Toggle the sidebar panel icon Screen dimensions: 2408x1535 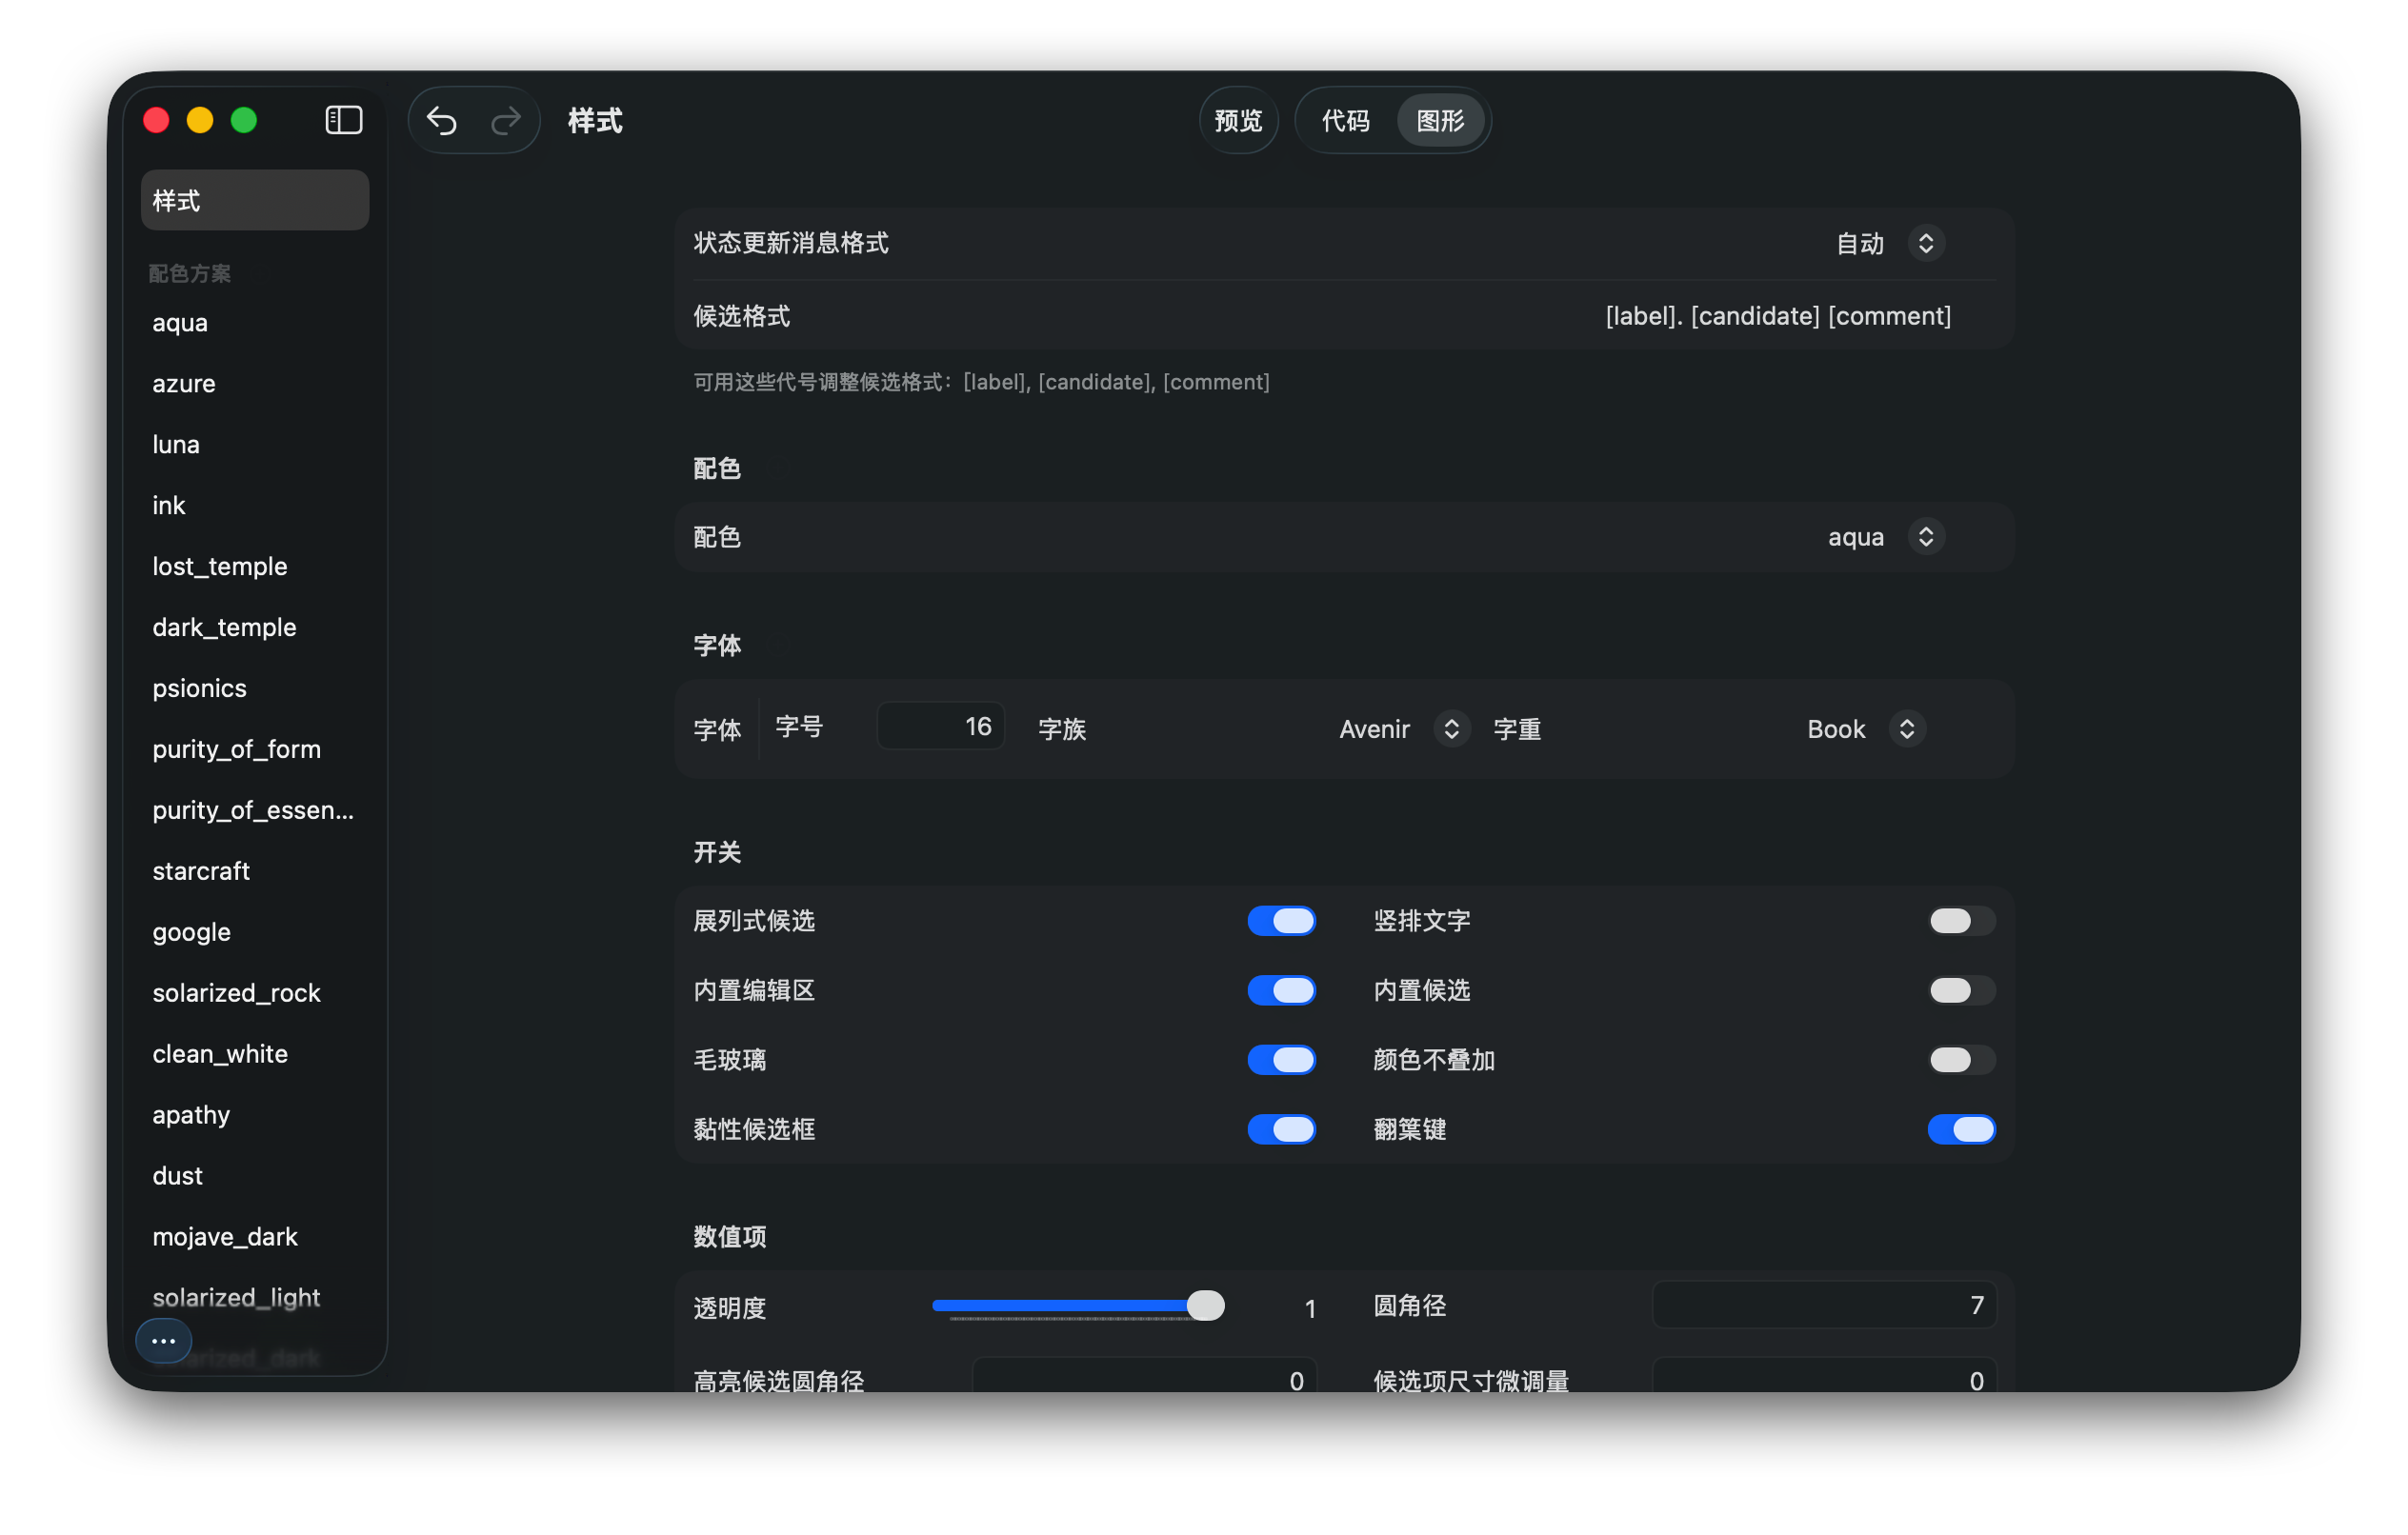tap(344, 120)
